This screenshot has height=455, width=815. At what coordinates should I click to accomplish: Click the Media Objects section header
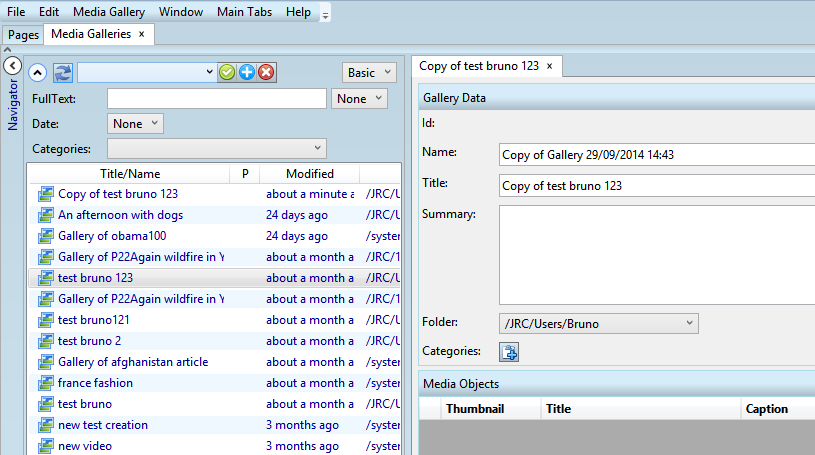click(x=617, y=384)
